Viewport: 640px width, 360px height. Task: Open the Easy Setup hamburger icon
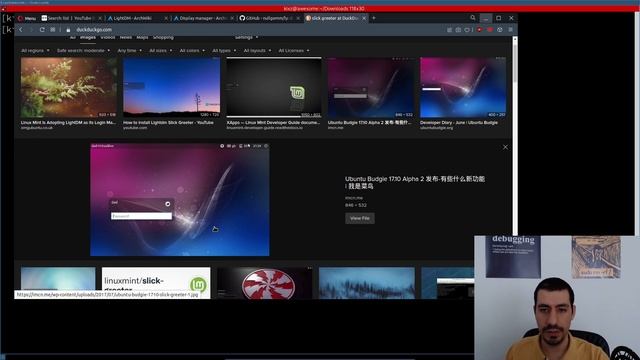[x=510, y=30]
